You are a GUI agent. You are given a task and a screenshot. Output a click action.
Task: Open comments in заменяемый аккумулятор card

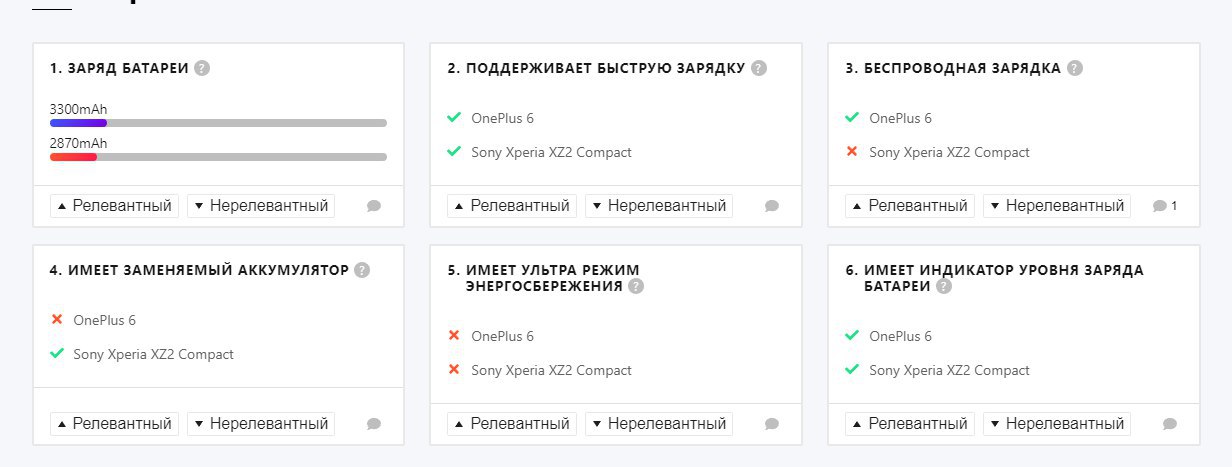[x=374, y=424]
